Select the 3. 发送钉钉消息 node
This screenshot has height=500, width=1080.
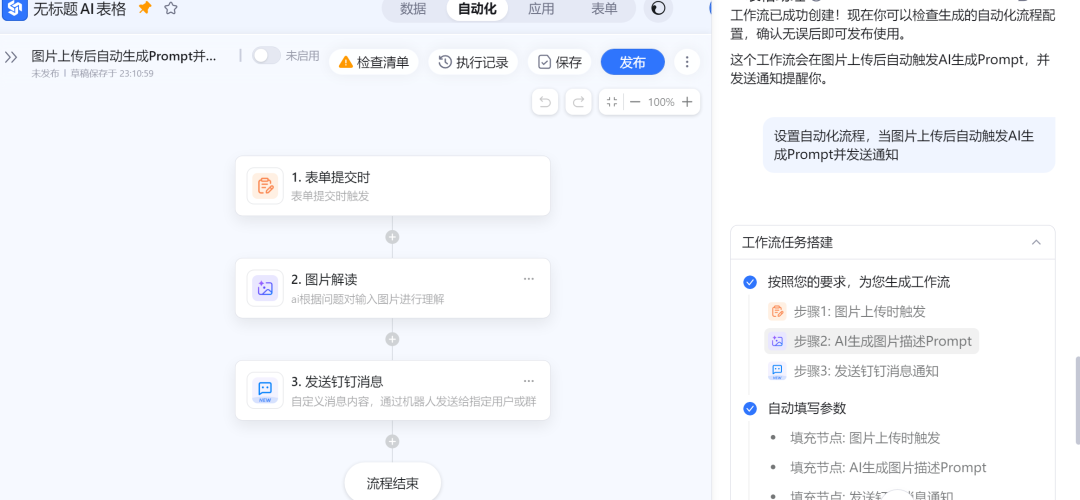393,390
